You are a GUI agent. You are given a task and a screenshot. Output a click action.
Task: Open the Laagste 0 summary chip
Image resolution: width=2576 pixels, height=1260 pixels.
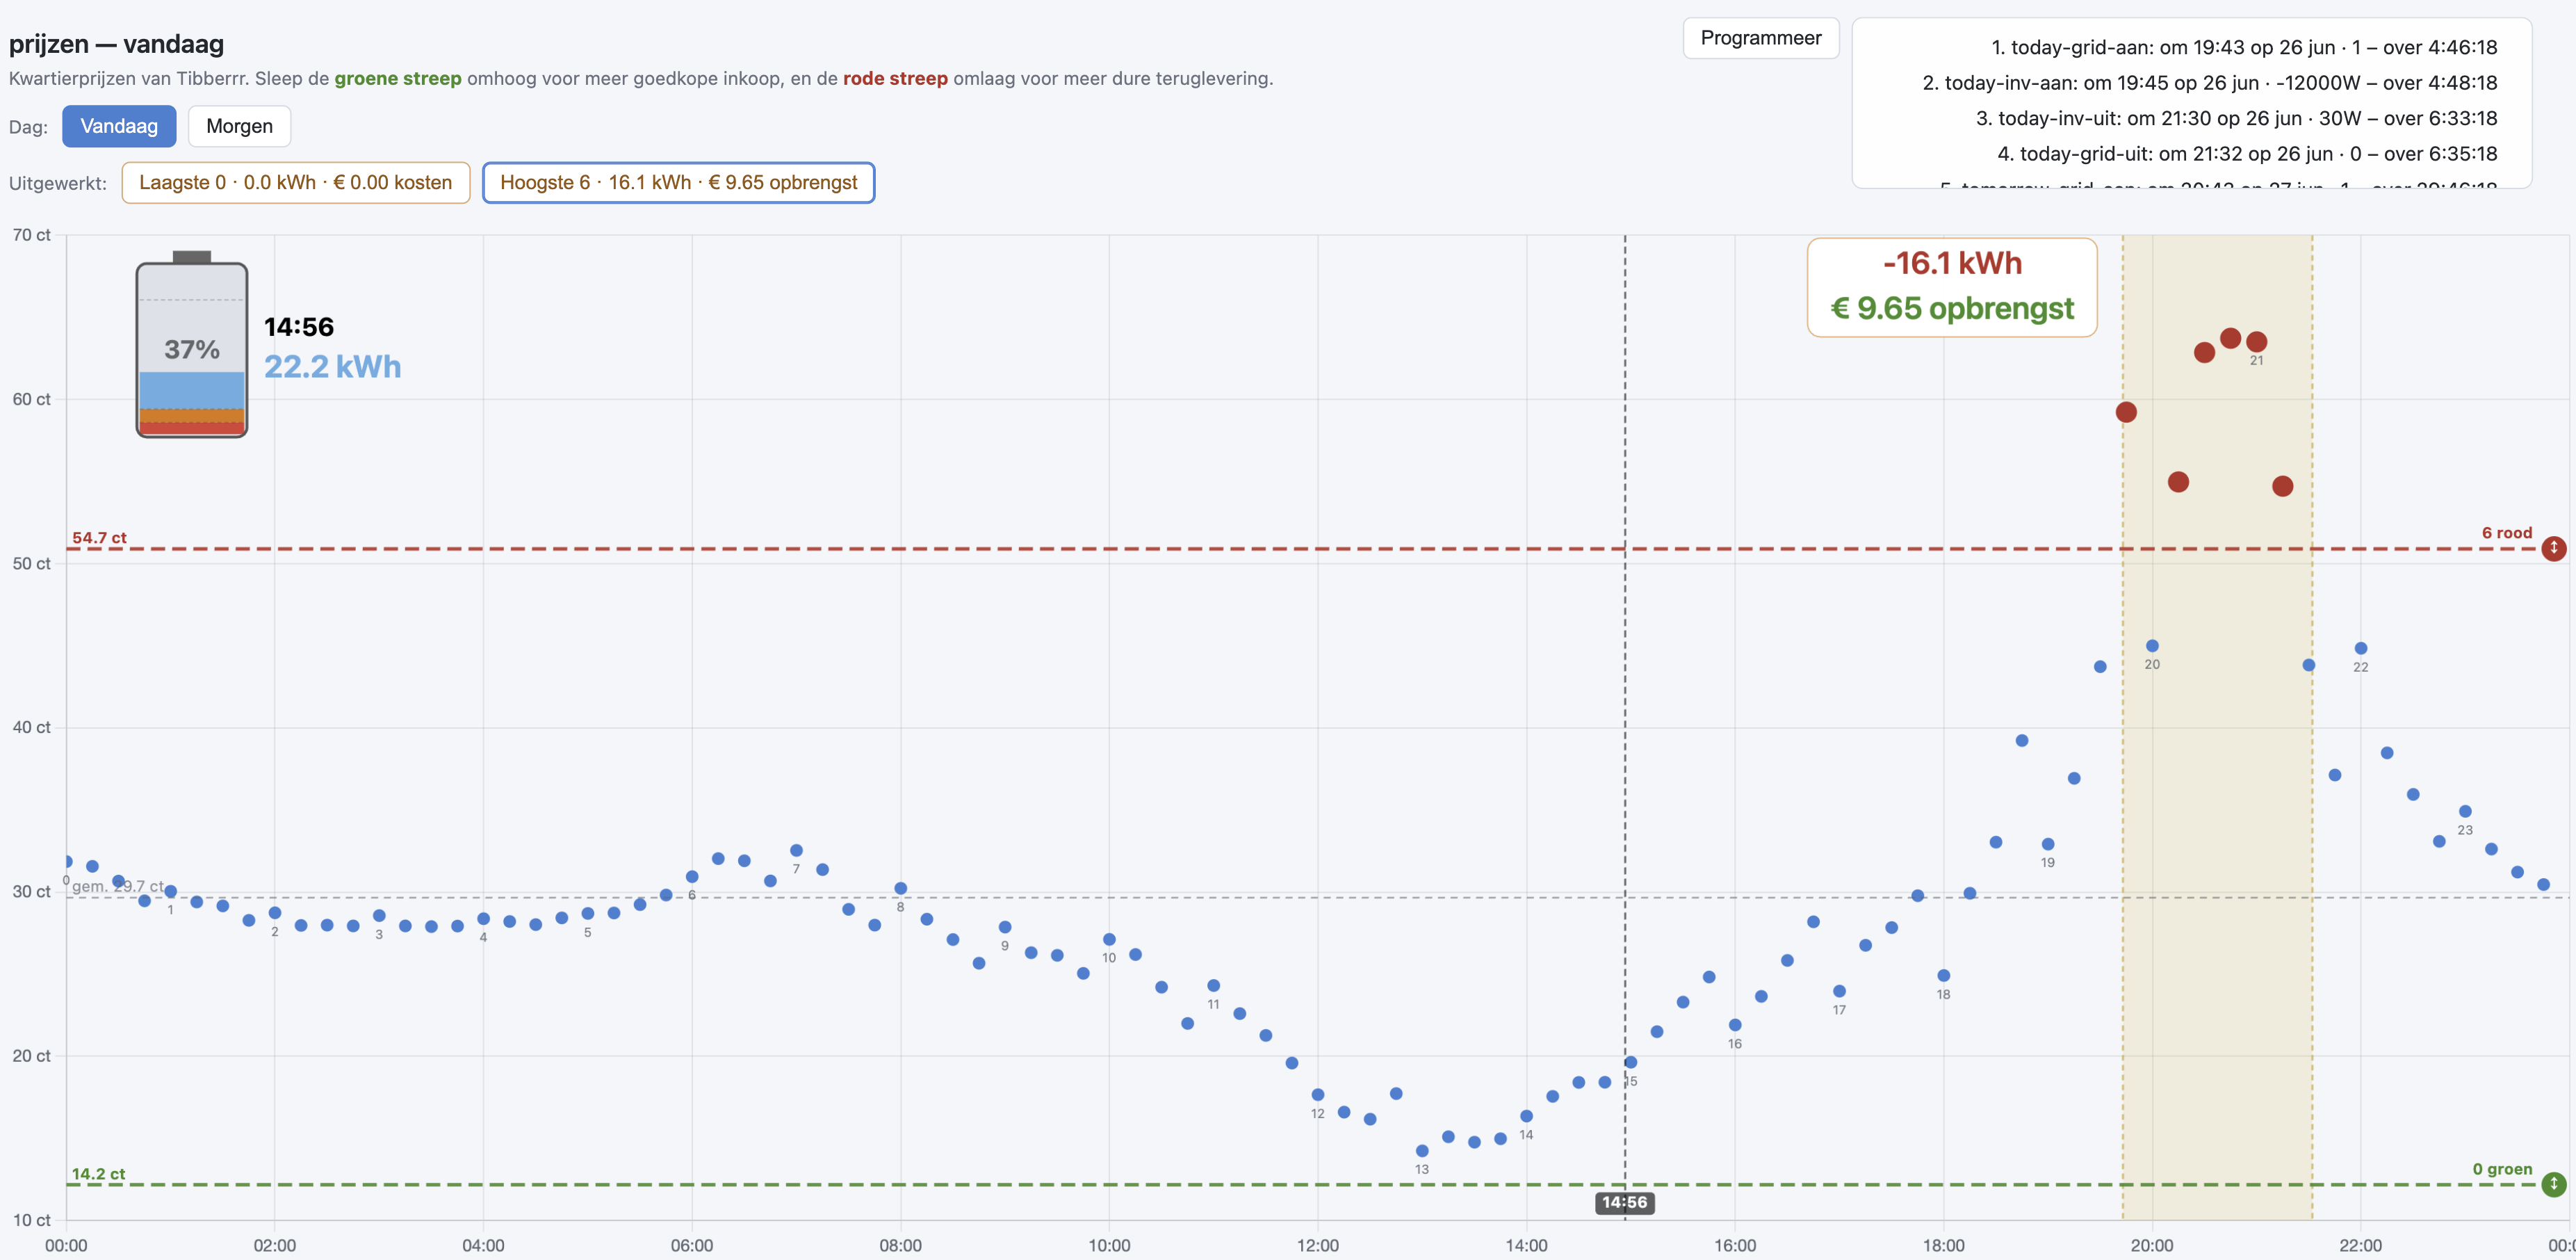296,182
